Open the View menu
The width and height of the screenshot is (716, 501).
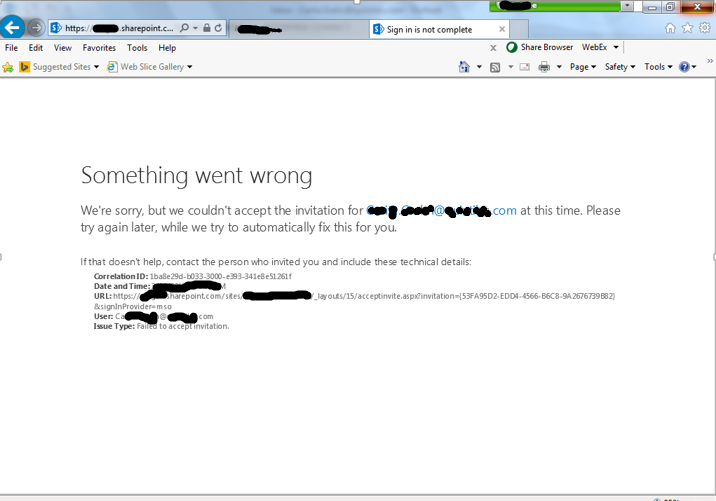coord(63,48)
